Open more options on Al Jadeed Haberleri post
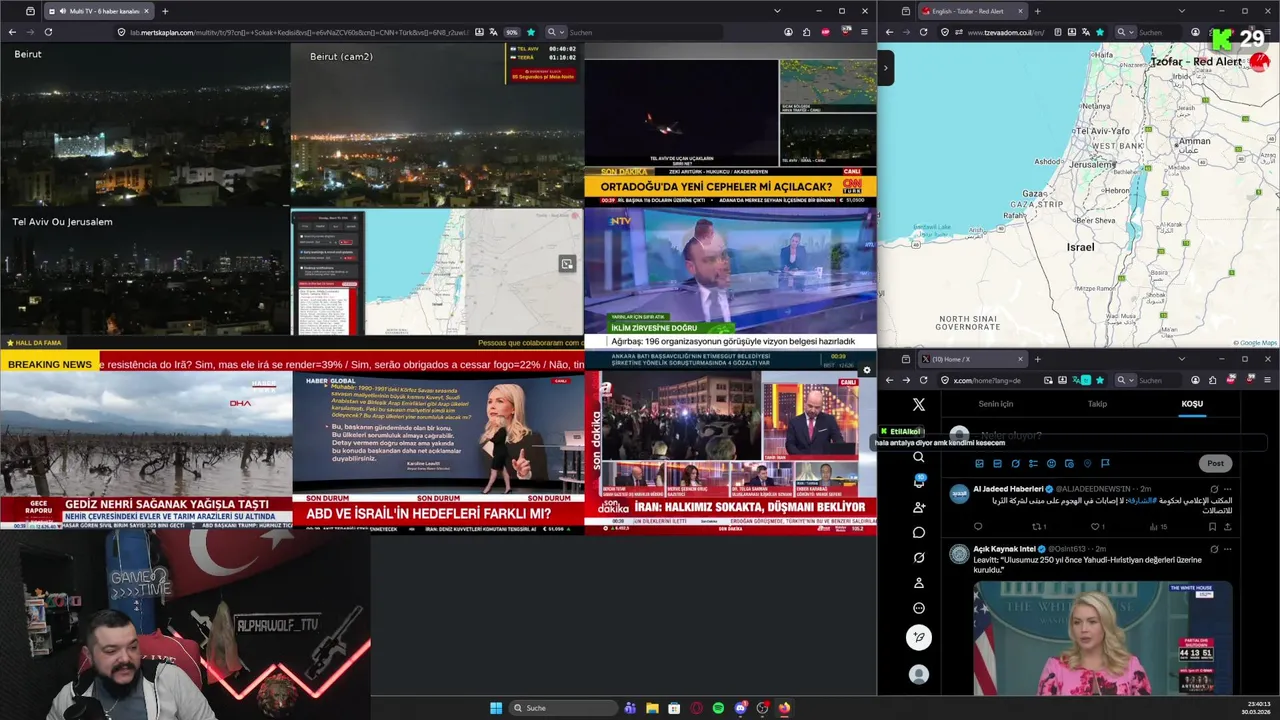This screenshot has height=720, width=1280. click(1227, 489)
